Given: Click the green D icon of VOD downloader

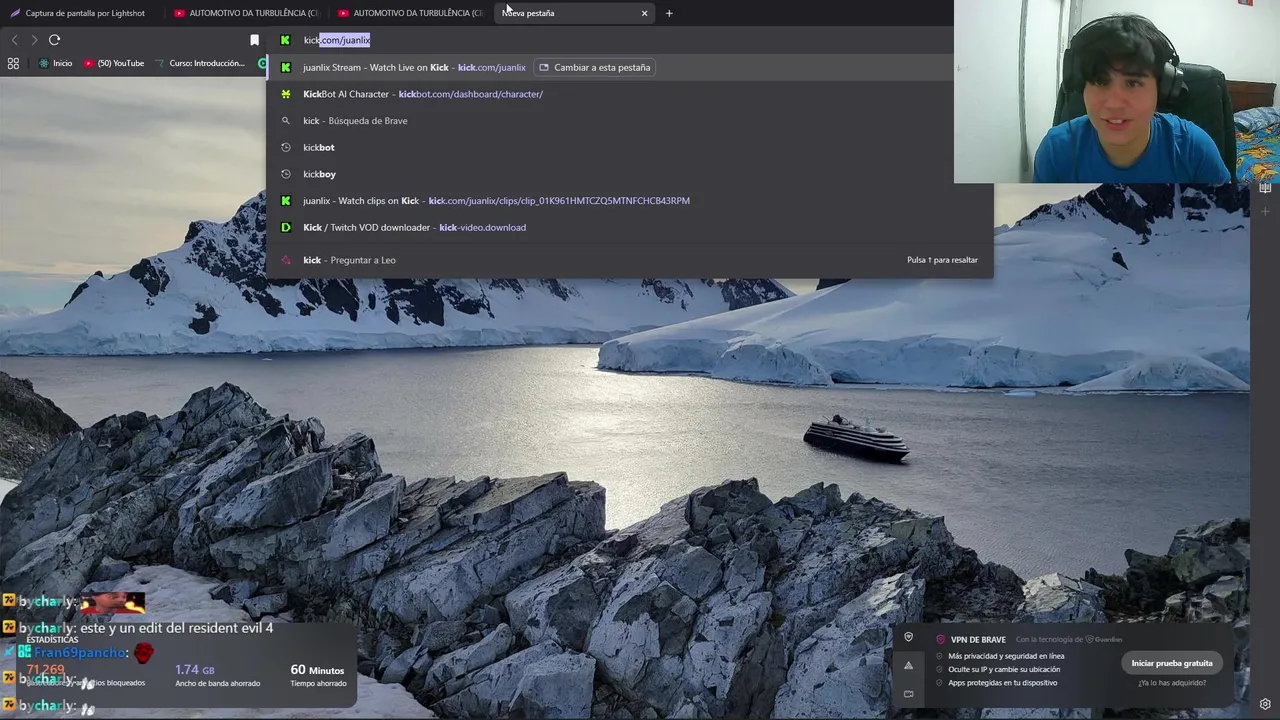Looking at the screenshot, I should [x=285, y=227].
